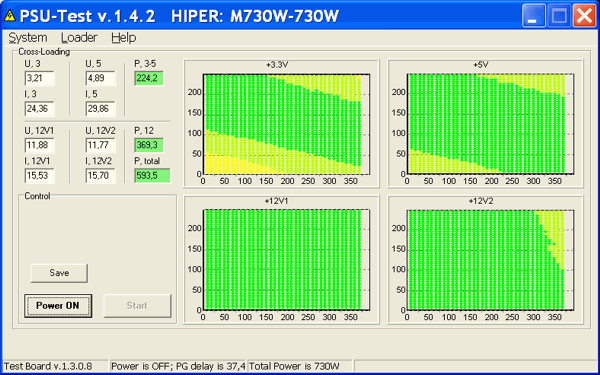Click the P, 12 power field showing 369,3
600x375 pixels.
(149, 145)
